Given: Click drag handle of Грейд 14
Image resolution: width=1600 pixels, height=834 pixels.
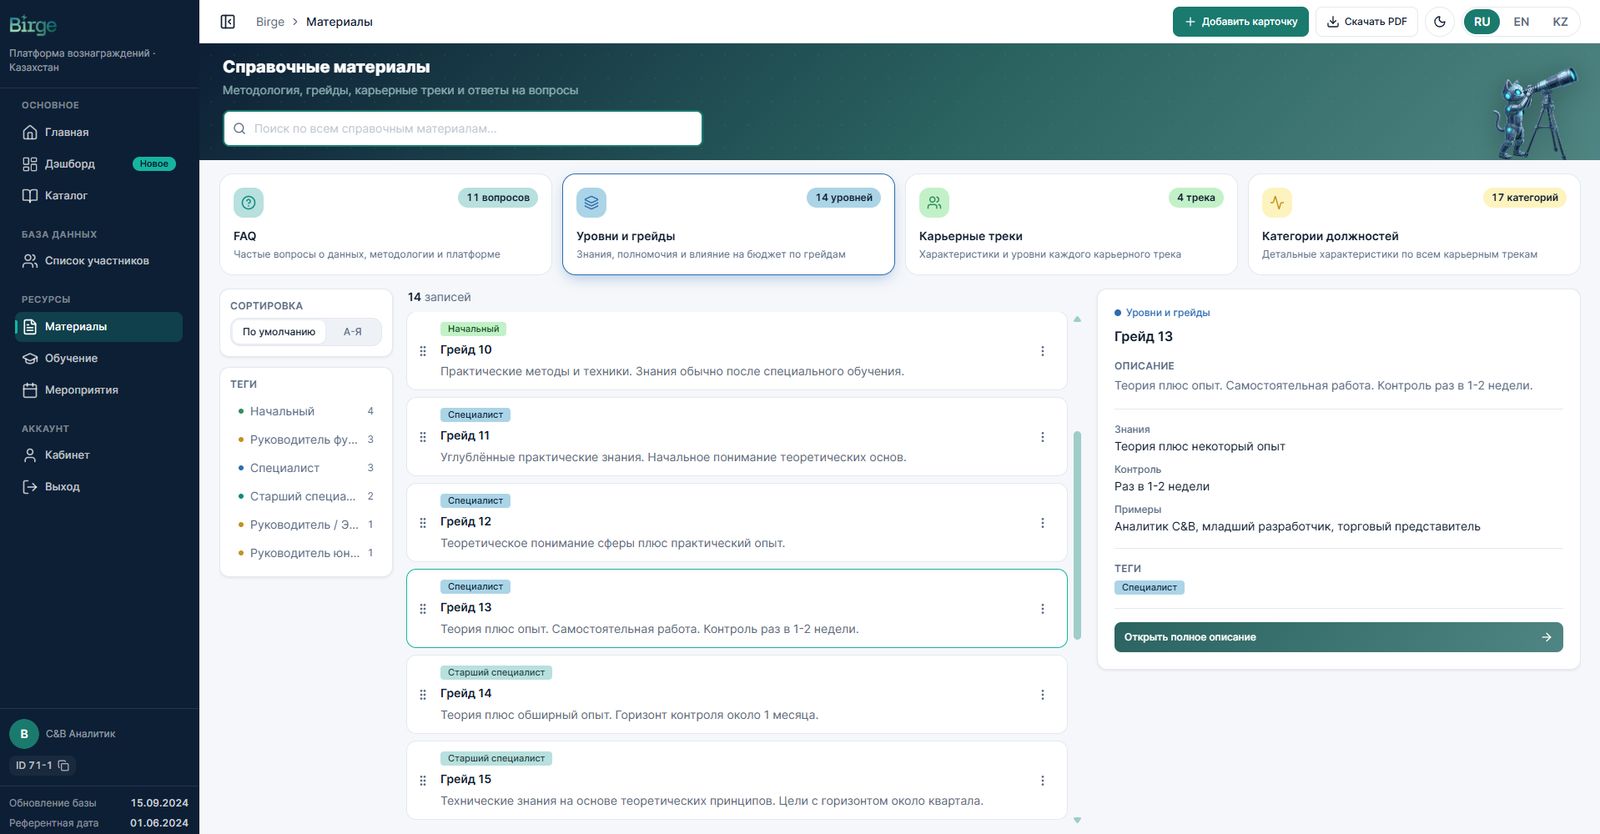Looking at the screenshot, I should 423,695.
